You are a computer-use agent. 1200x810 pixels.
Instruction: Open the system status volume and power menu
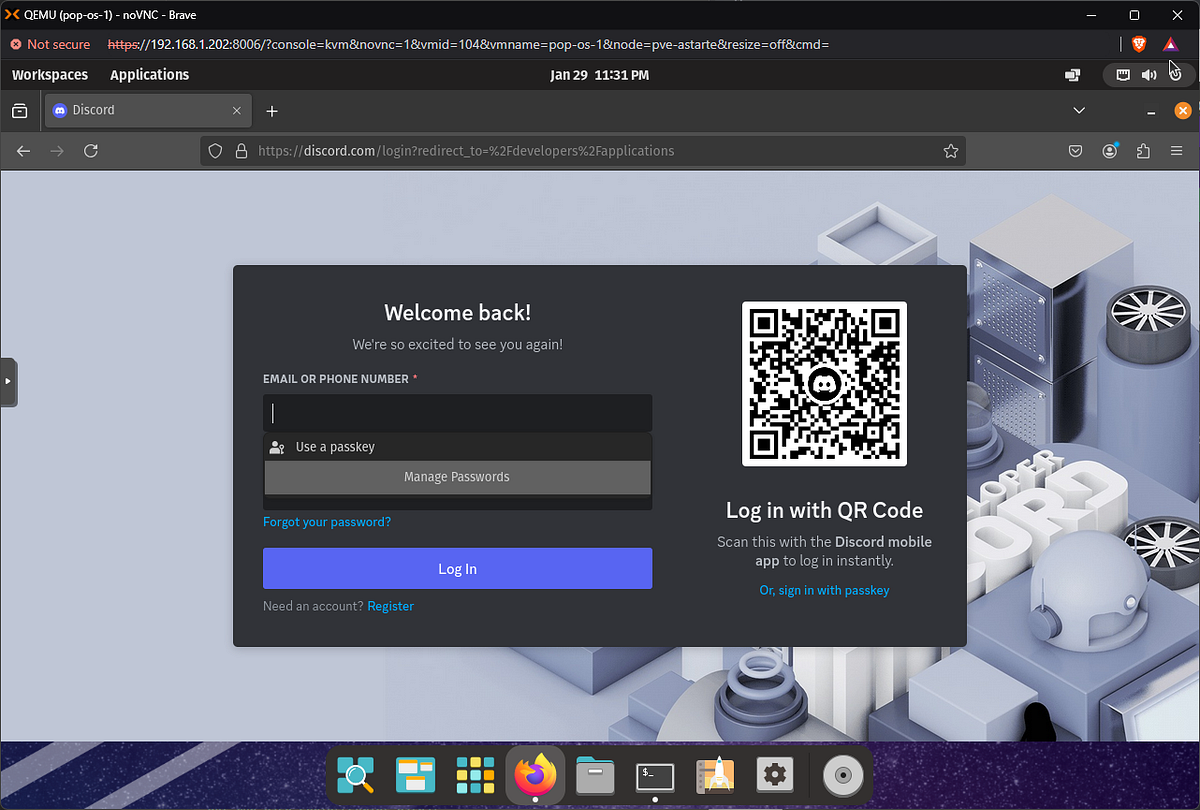pyautogui.click(x=1149, y=75)
